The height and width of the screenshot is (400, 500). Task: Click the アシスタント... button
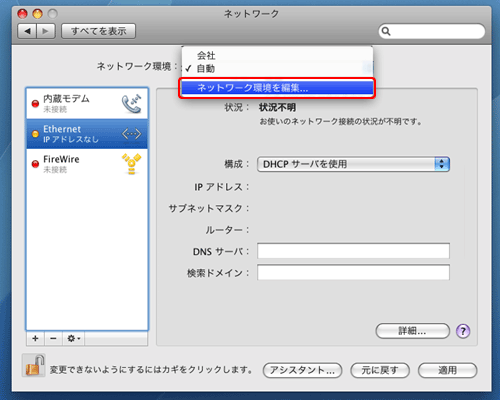pos(303,370)
